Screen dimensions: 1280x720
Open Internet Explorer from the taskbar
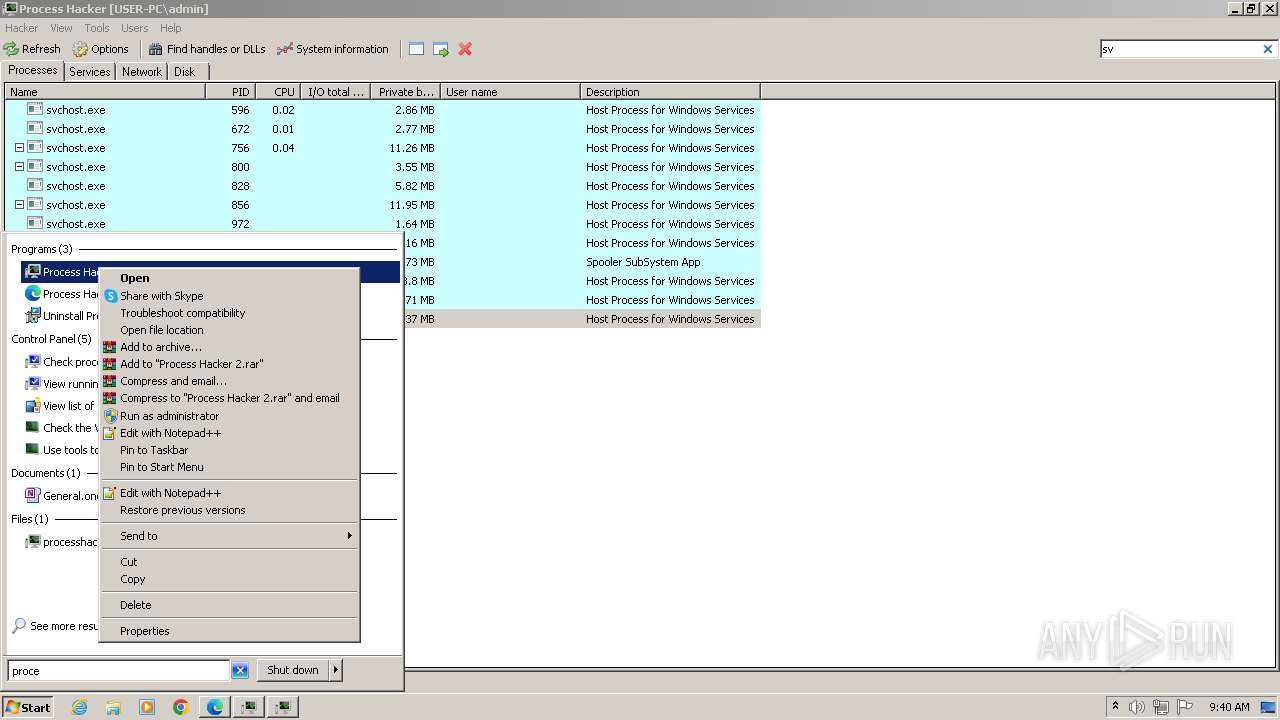pos(79,707)
